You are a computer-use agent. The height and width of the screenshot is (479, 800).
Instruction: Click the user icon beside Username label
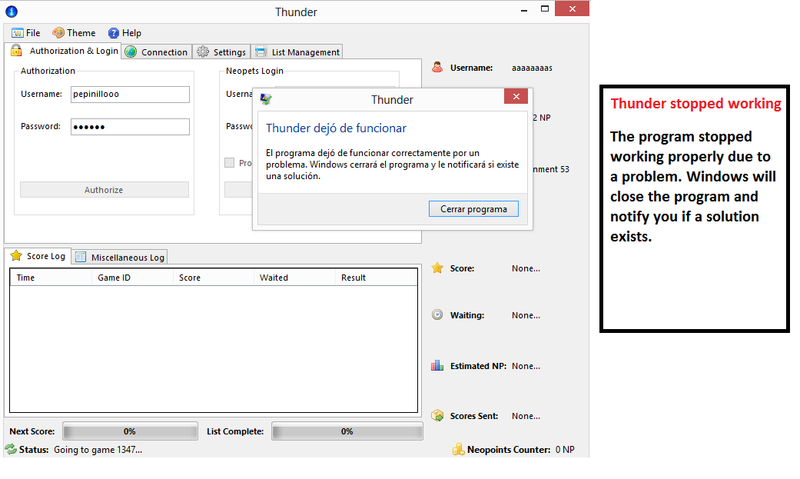(437, 68)
